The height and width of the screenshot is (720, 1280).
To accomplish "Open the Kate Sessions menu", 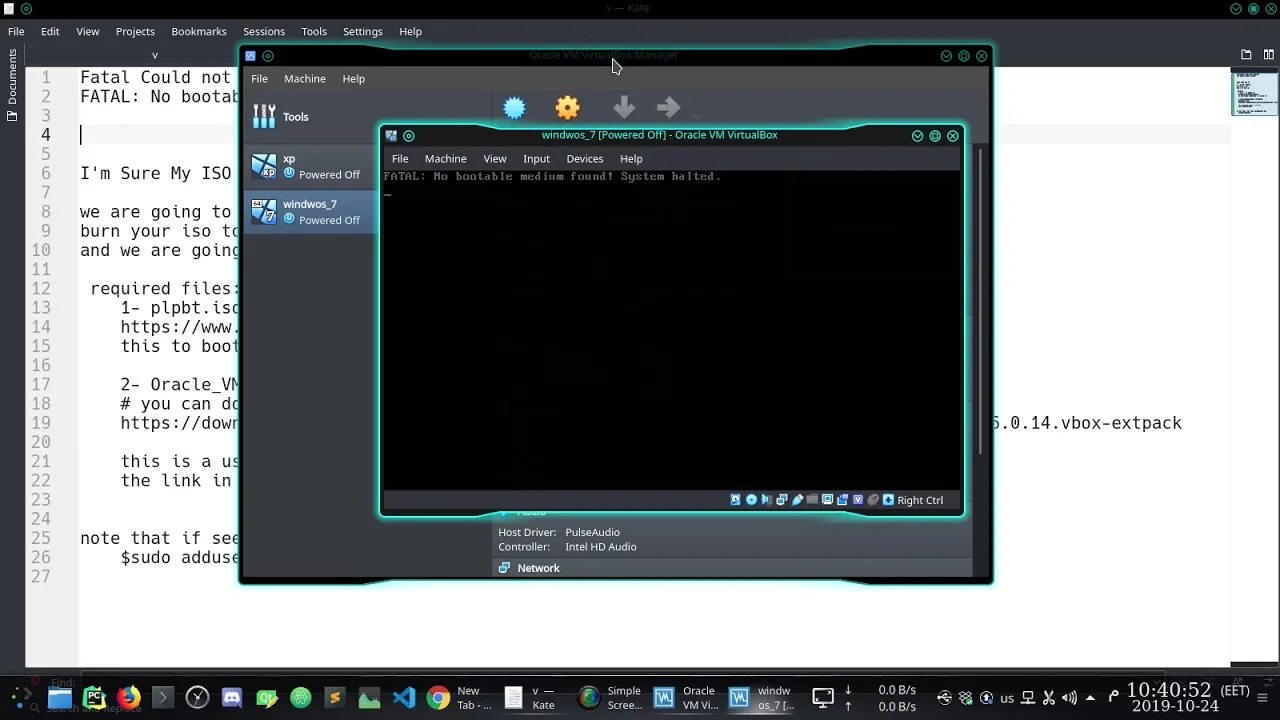I will [x=264, y=31].
